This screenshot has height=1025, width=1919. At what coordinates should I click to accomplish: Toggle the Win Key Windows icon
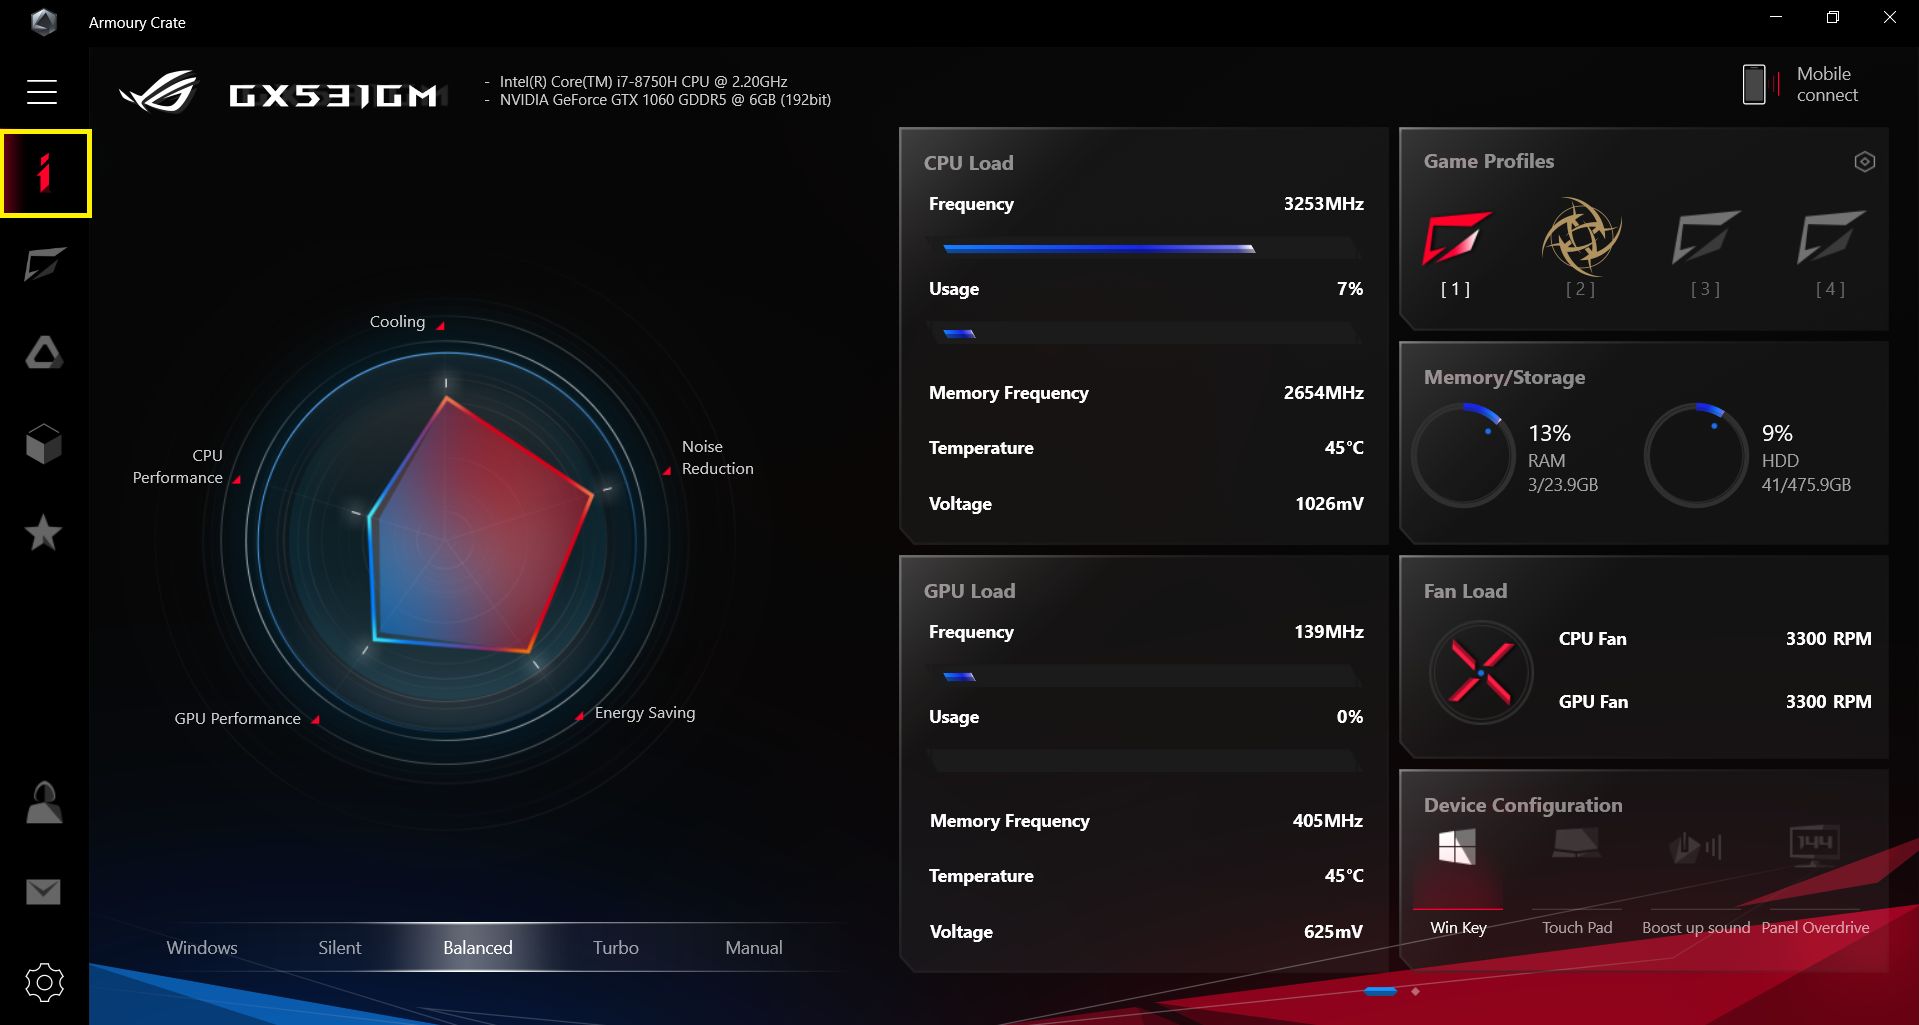(1457, 847)
